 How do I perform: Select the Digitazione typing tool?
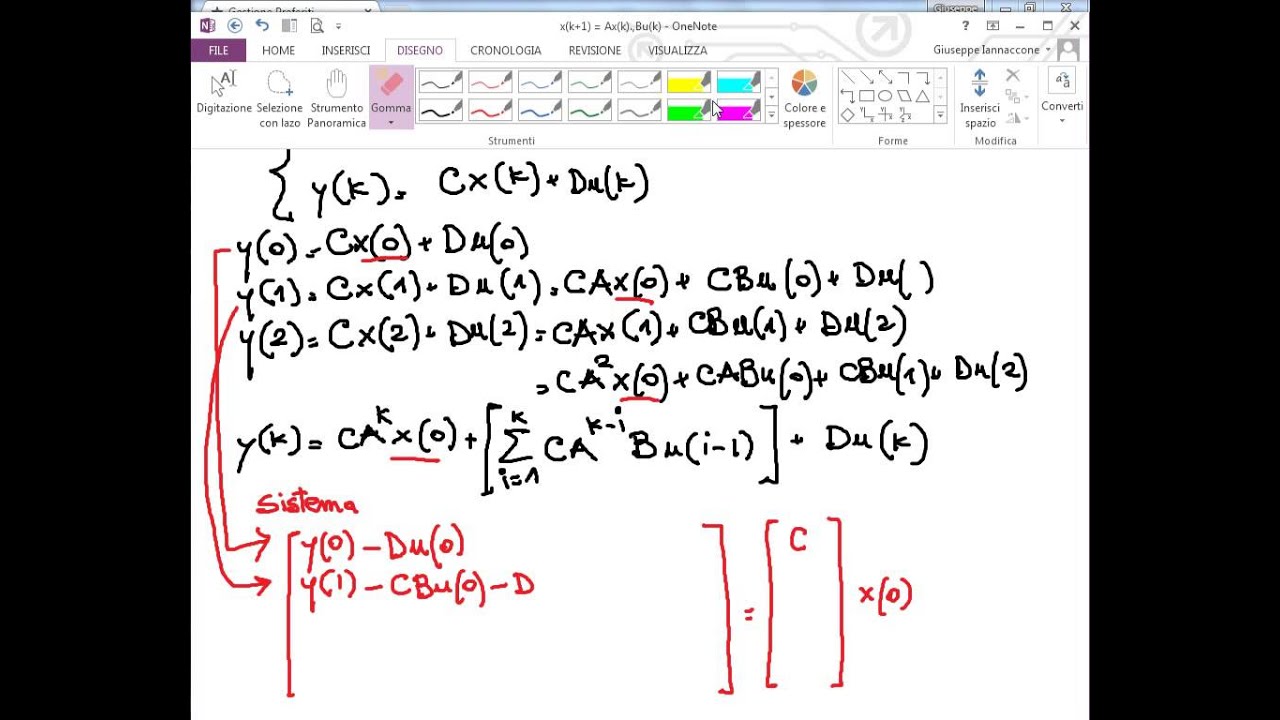coord(224,93)
